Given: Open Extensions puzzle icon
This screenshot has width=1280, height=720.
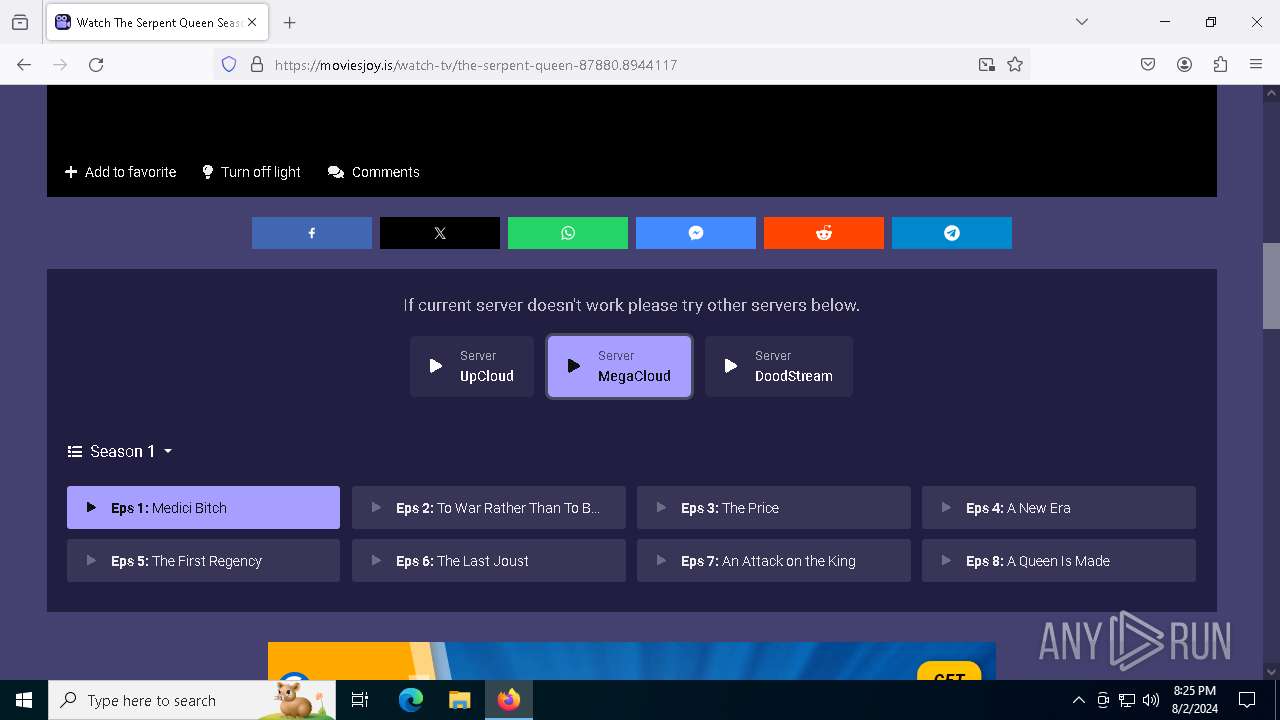Looking at the screenshot, I should coord(1220,64).
